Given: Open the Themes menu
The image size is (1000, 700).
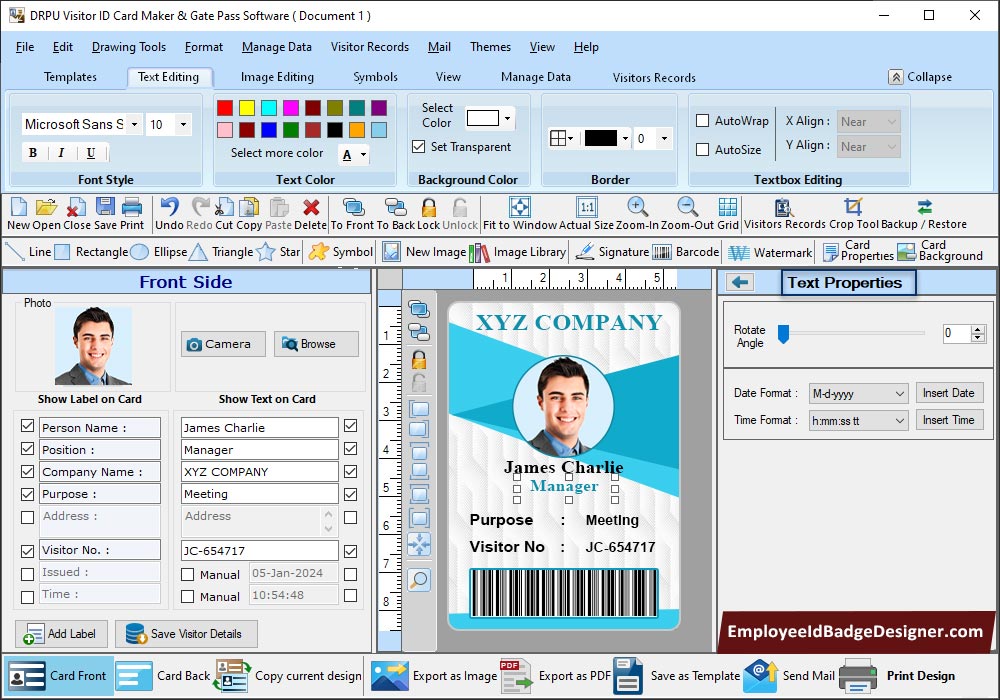Looking at the screenshot, I should point(490,47).
